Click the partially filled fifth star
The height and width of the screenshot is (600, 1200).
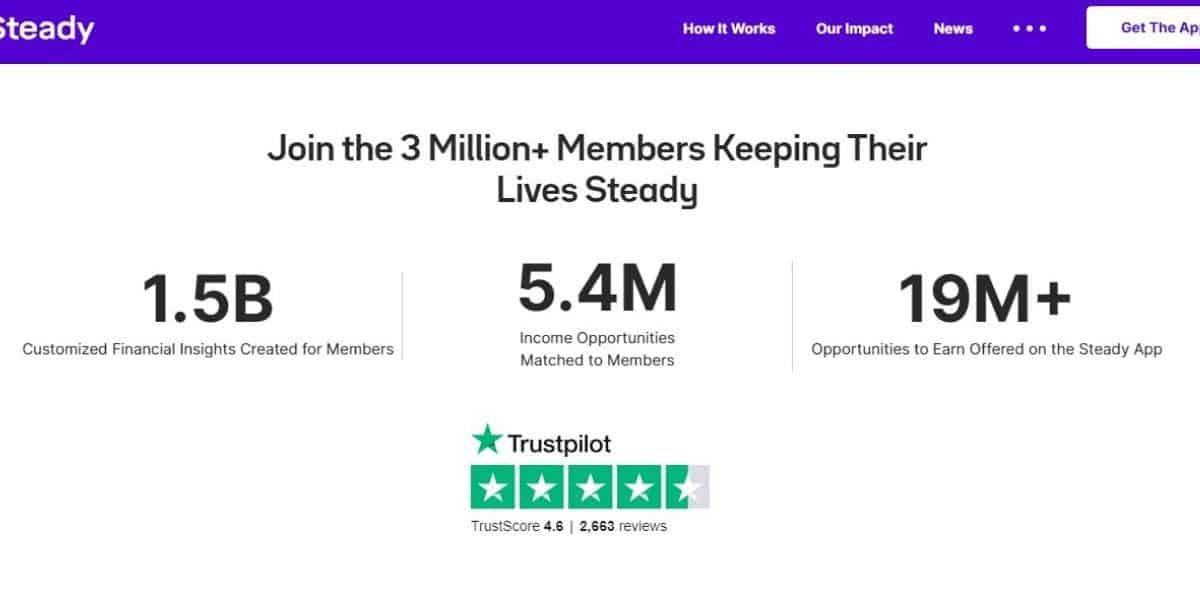[x=687, y=488]
